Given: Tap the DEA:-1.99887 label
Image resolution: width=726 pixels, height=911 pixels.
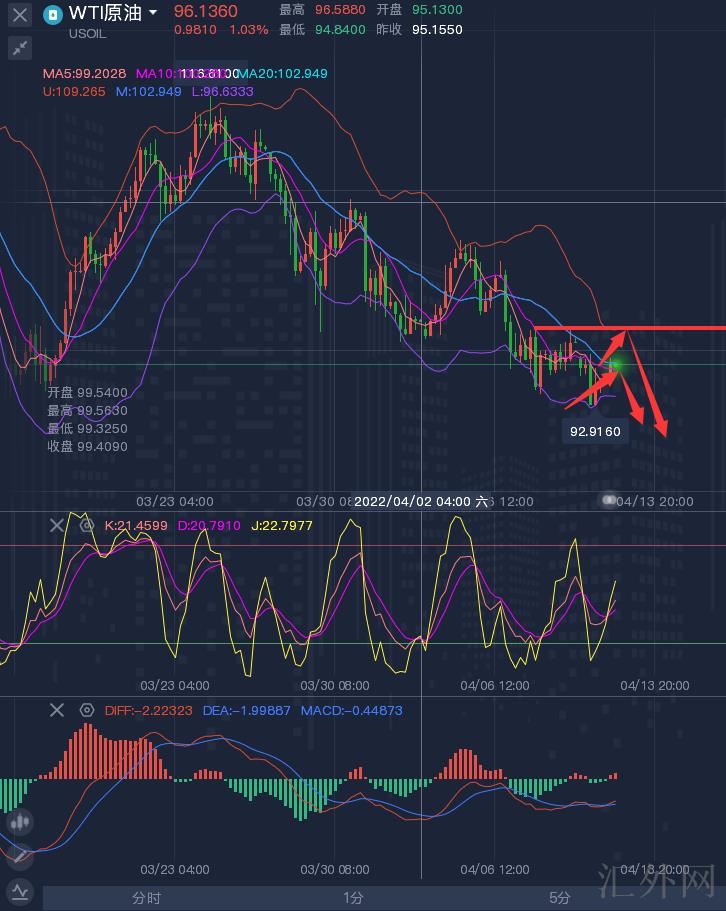Looking at the screenshot, I should 246,711.
